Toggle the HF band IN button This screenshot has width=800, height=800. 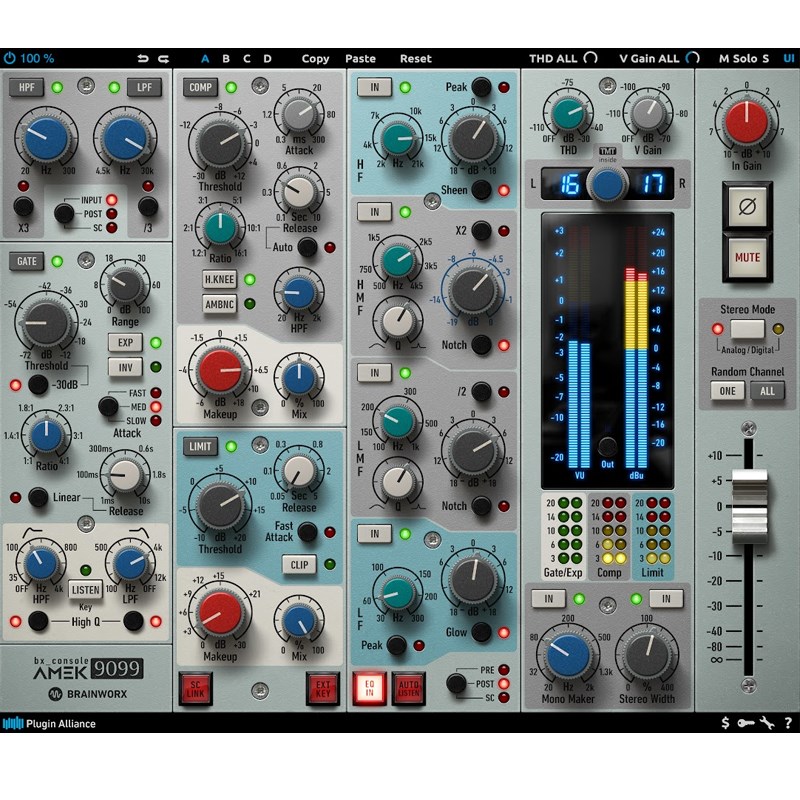[375, 87]
